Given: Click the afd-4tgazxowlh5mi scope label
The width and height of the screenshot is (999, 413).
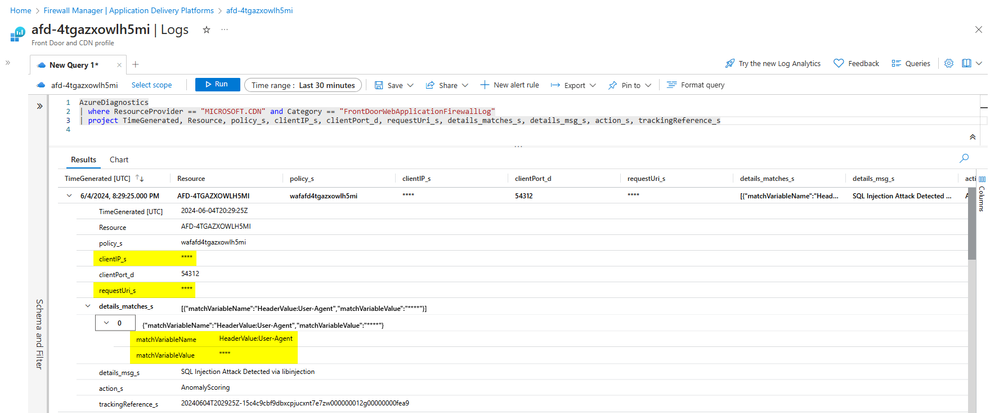Looking at the screenshot, I should pos(84,85).
